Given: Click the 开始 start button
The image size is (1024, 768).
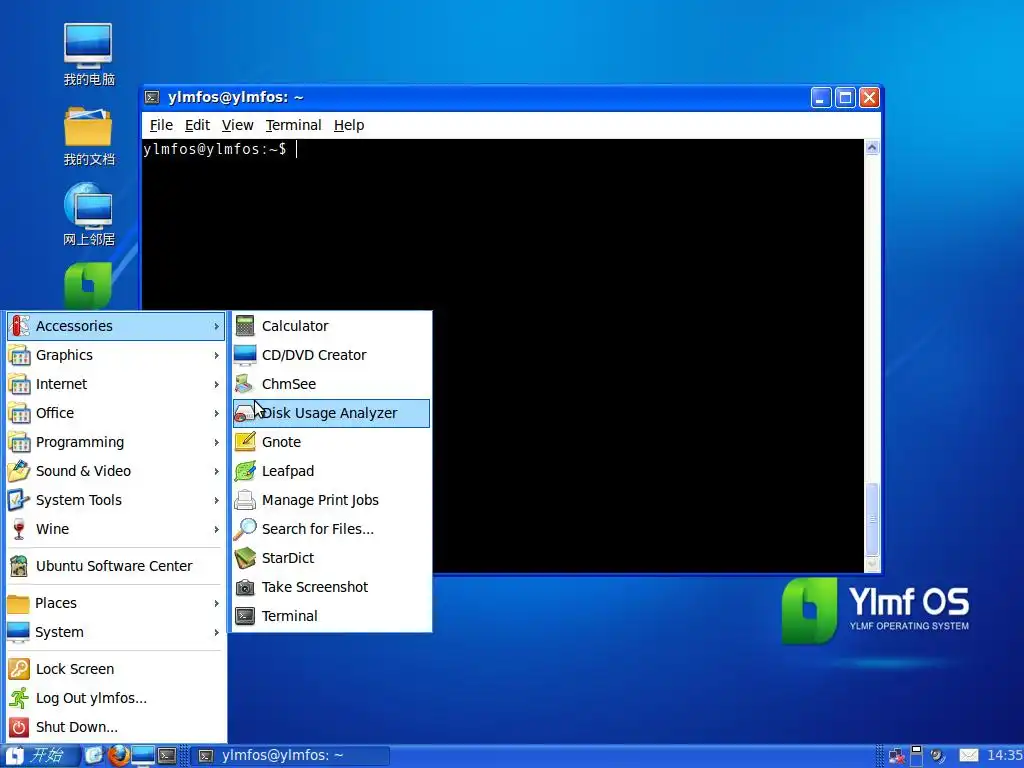Looking at the screenshot, I should [40, 756].
